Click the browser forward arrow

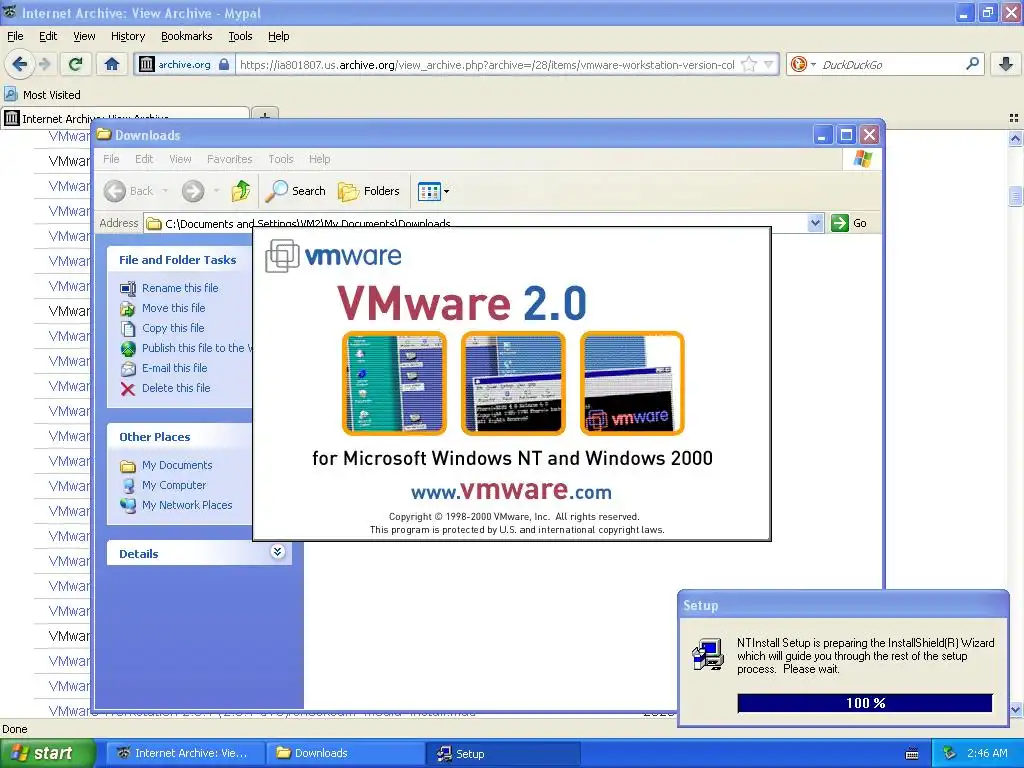click(x=44, y=64)
